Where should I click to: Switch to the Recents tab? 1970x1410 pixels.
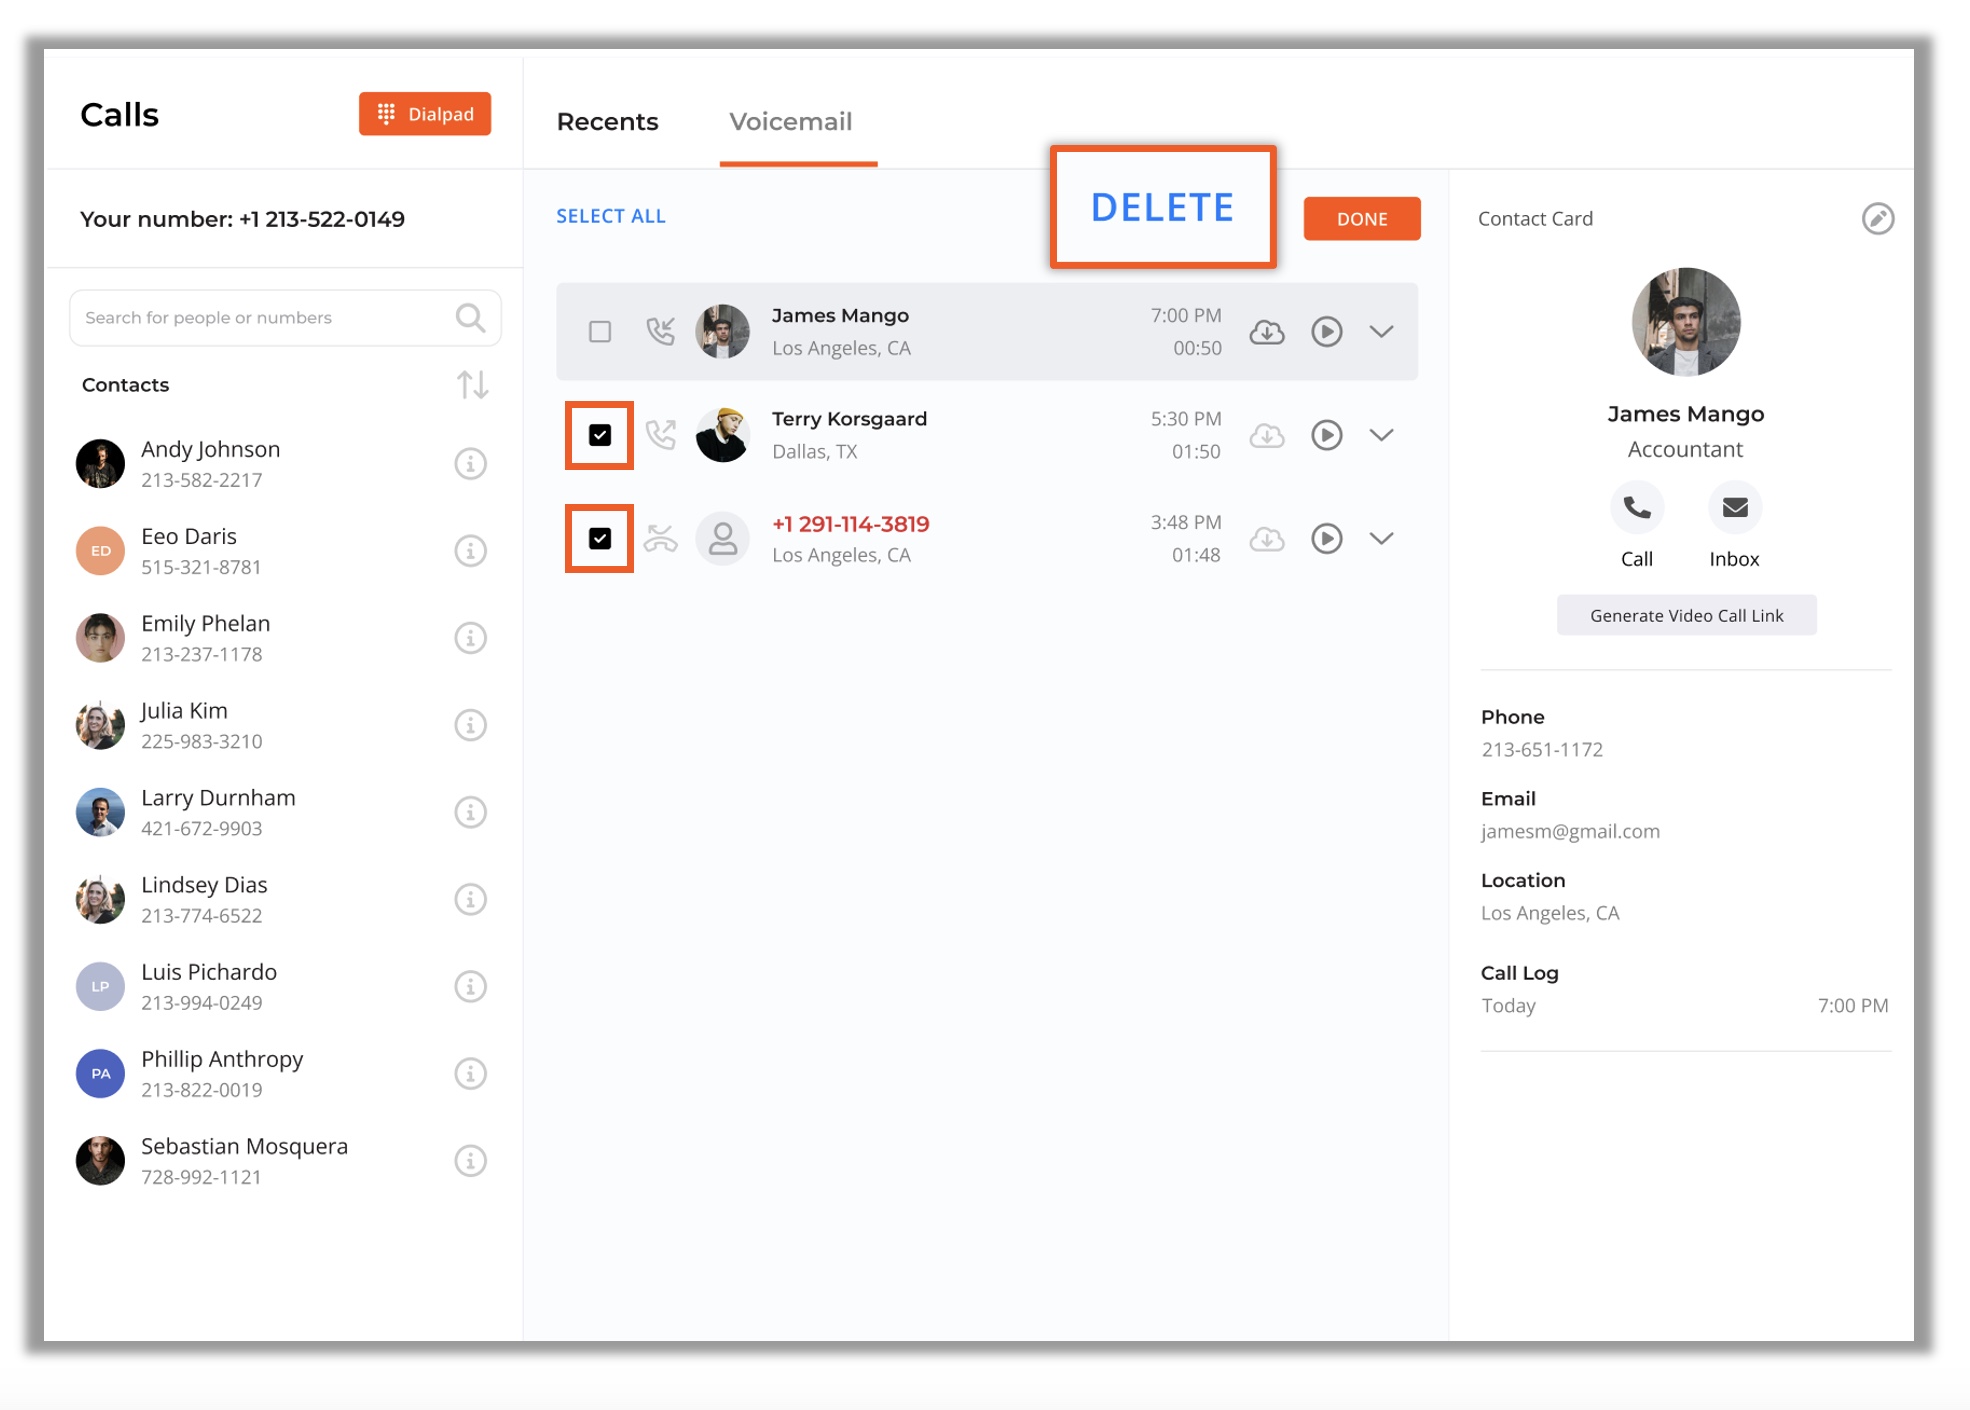[x=607, y=122]
